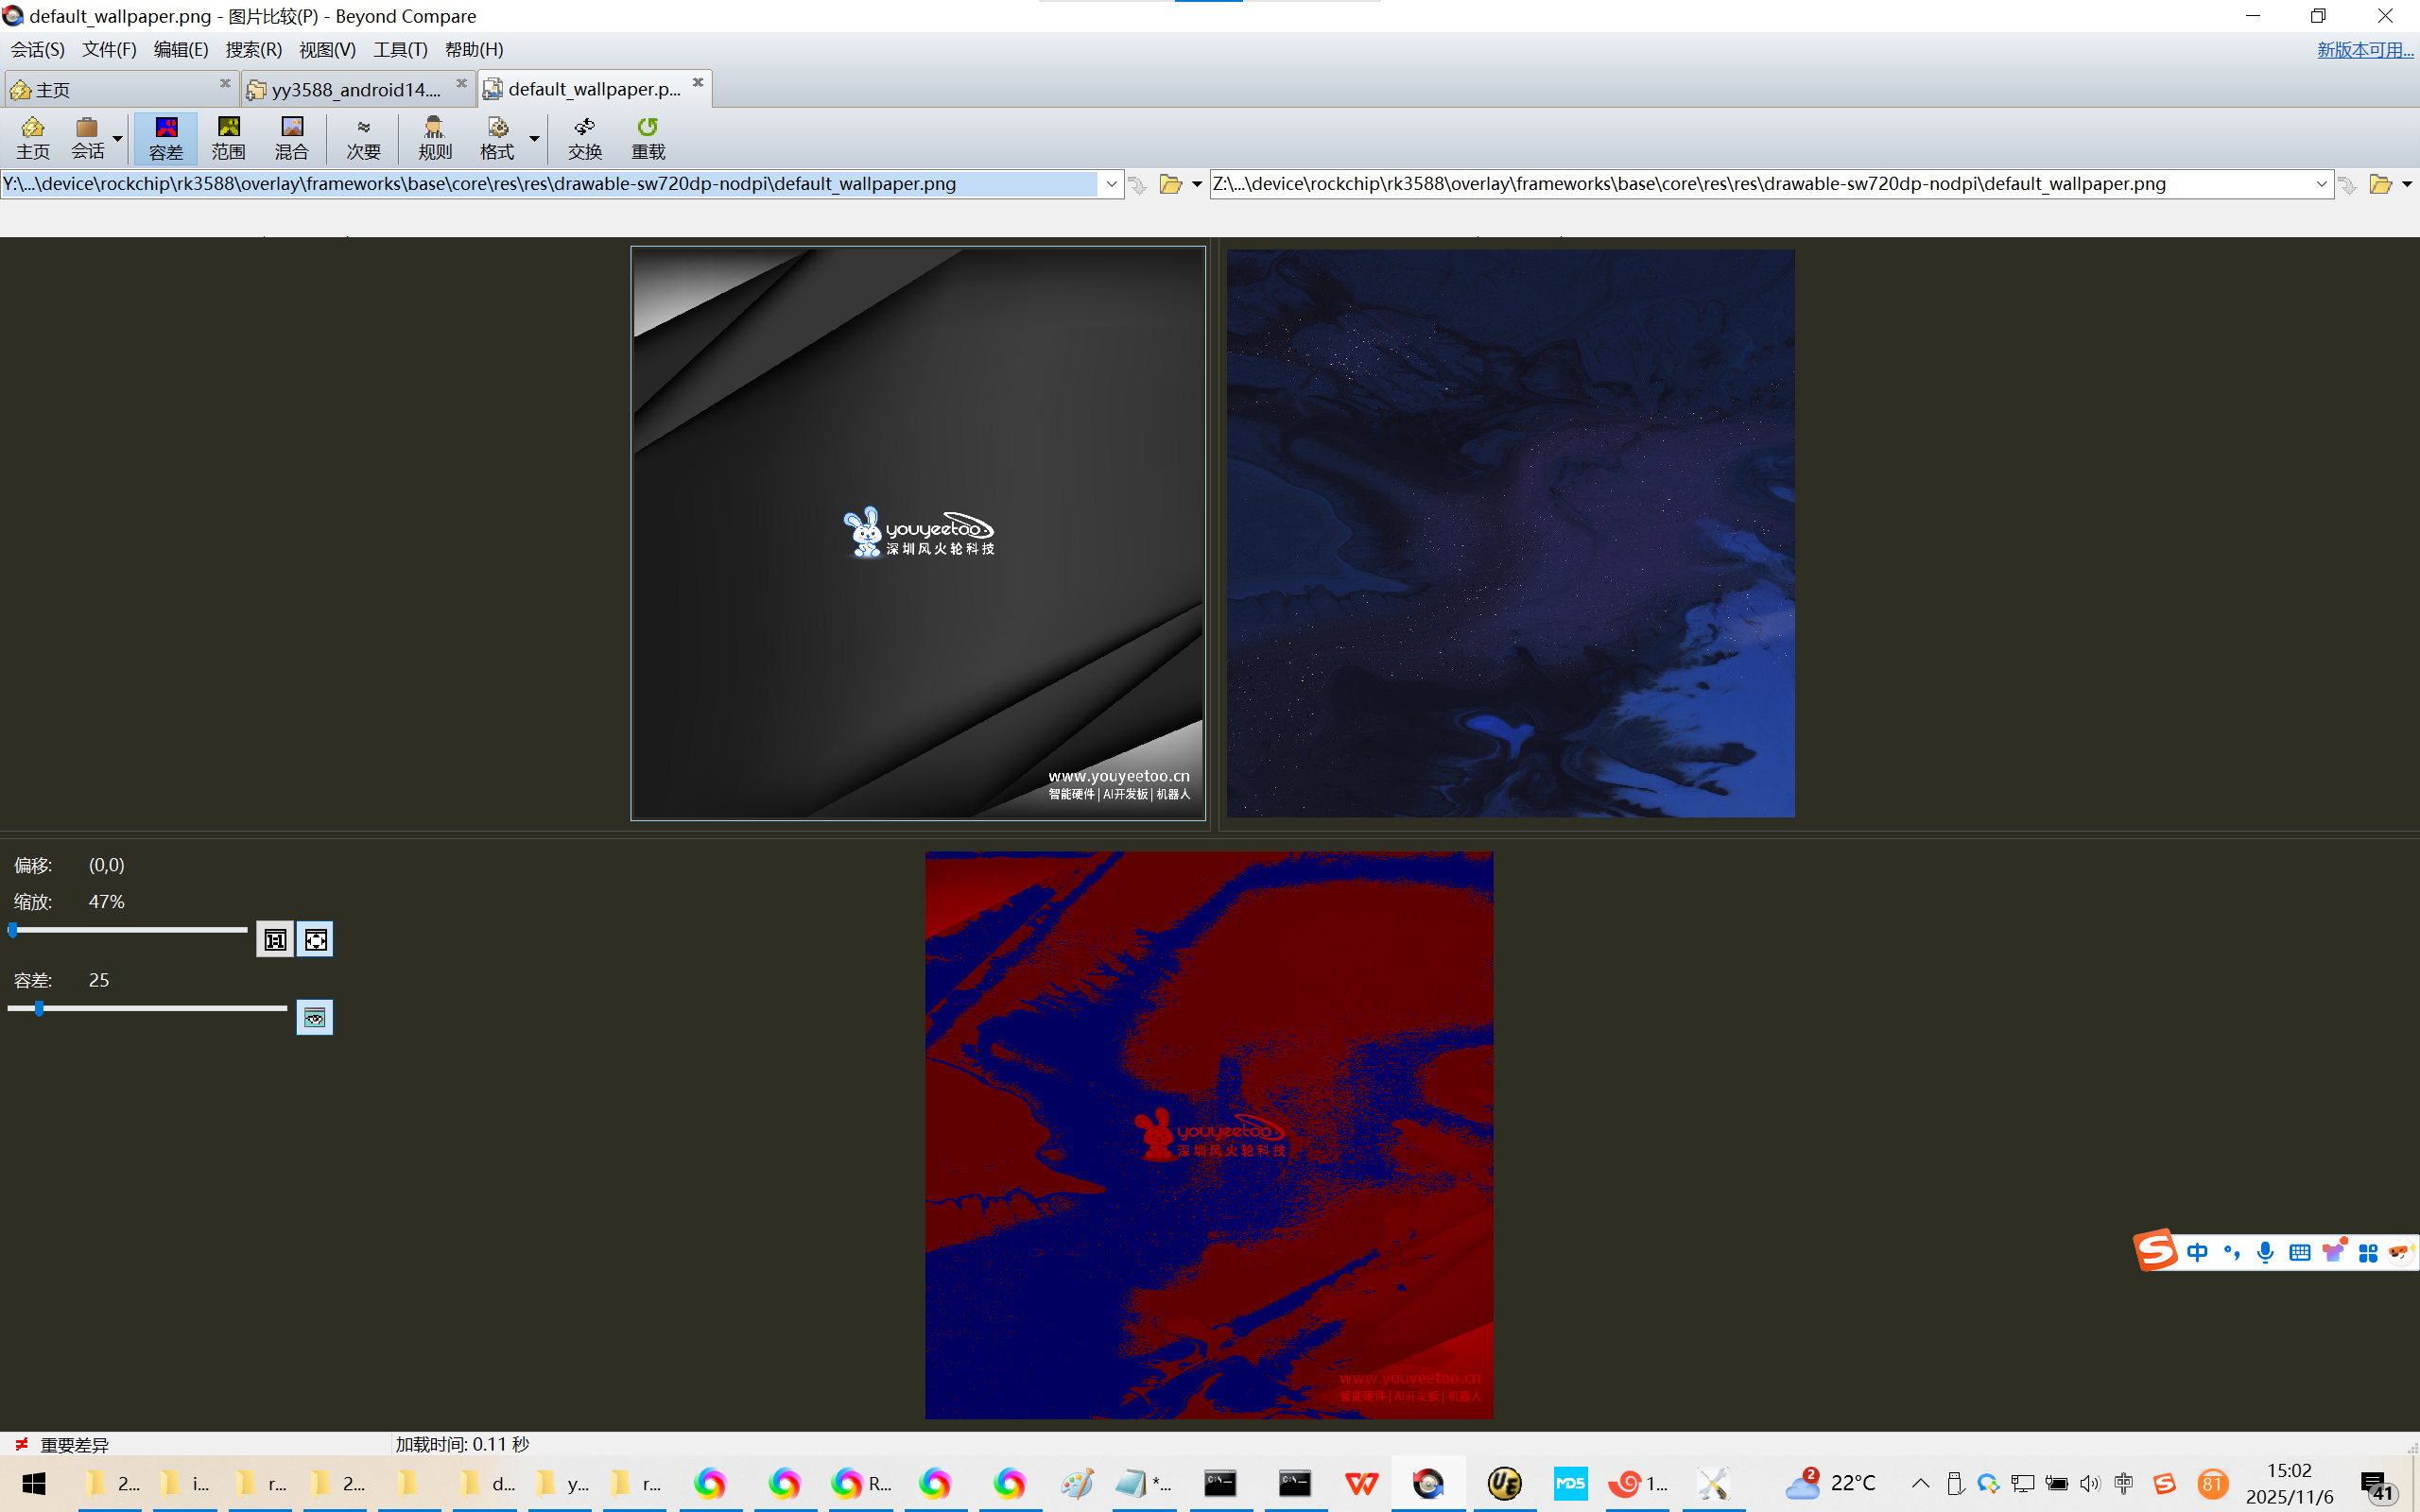The height and width of the screenshot is (1512, 2420).
Task: Click the zoom-to-fit icon
Action: pos(315,939)
